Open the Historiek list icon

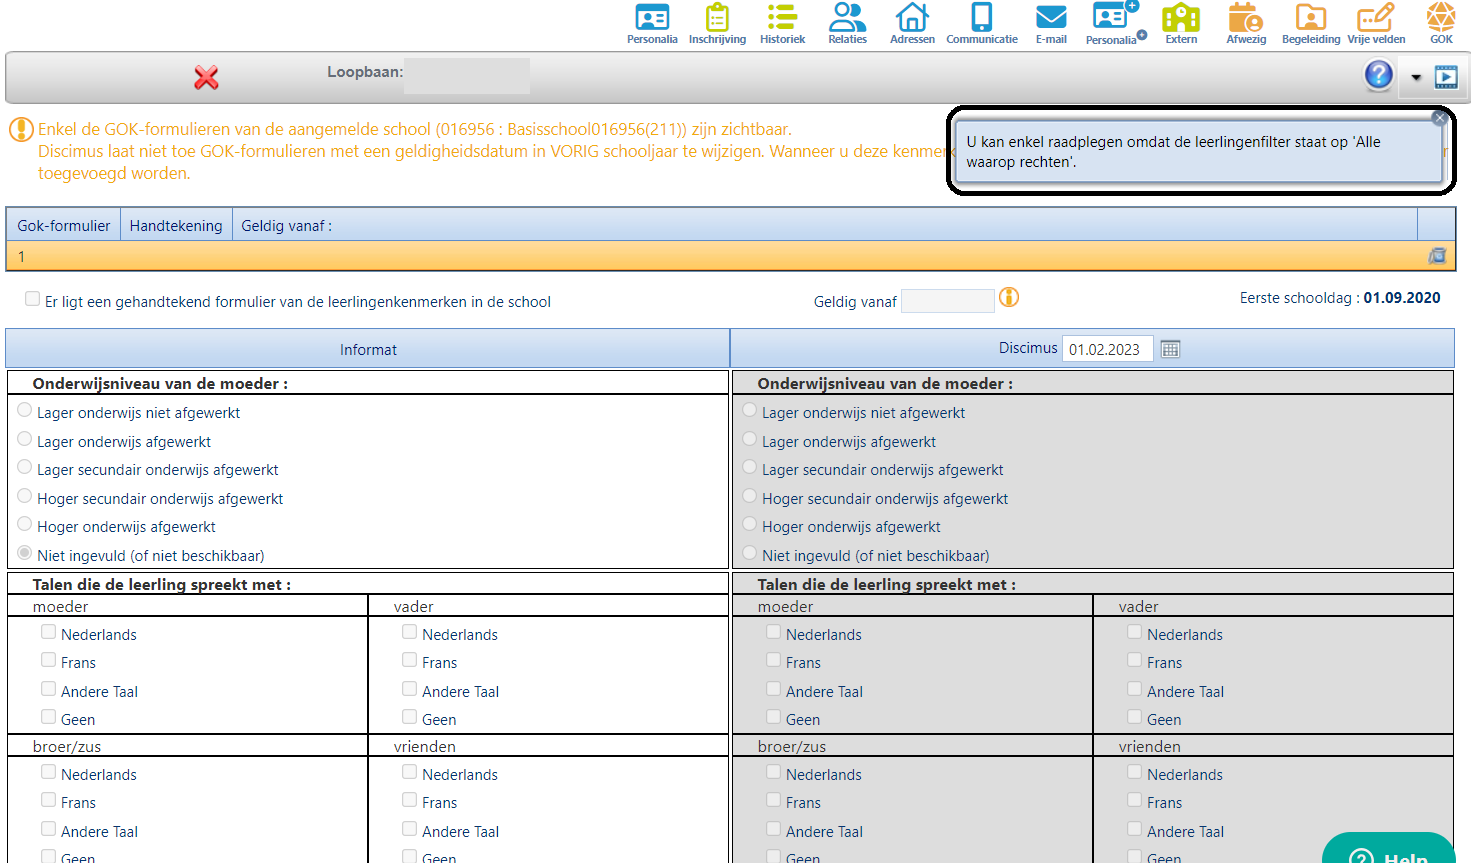coord(782,23)
